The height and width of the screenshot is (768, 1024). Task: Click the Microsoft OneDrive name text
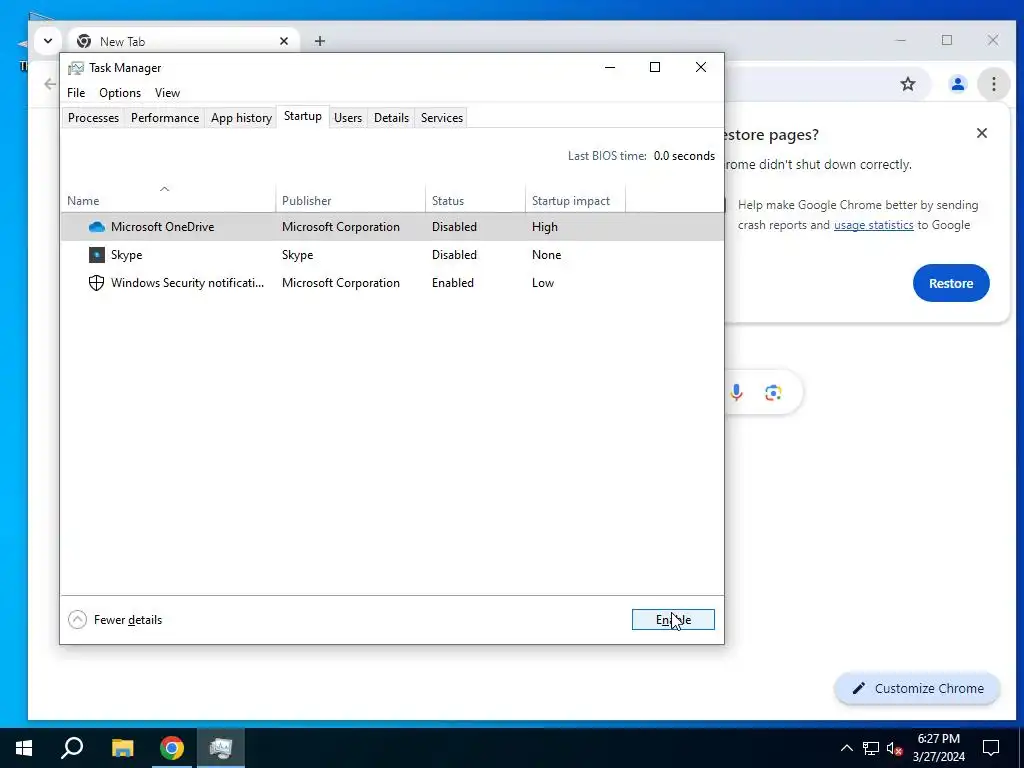tap(163, 227)
